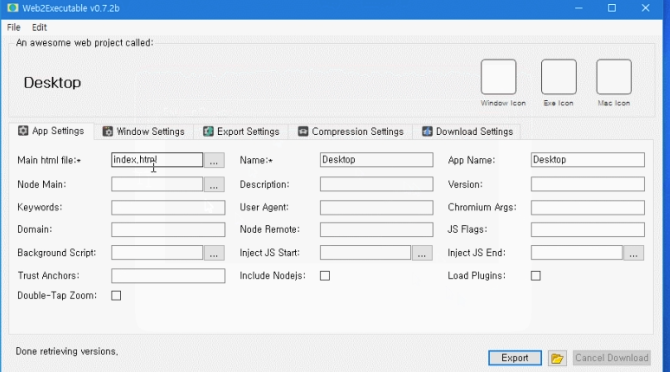The width and height of the screenshot is (670, 372).
Task: Click the Main html file input field
Action: [157, 160]
